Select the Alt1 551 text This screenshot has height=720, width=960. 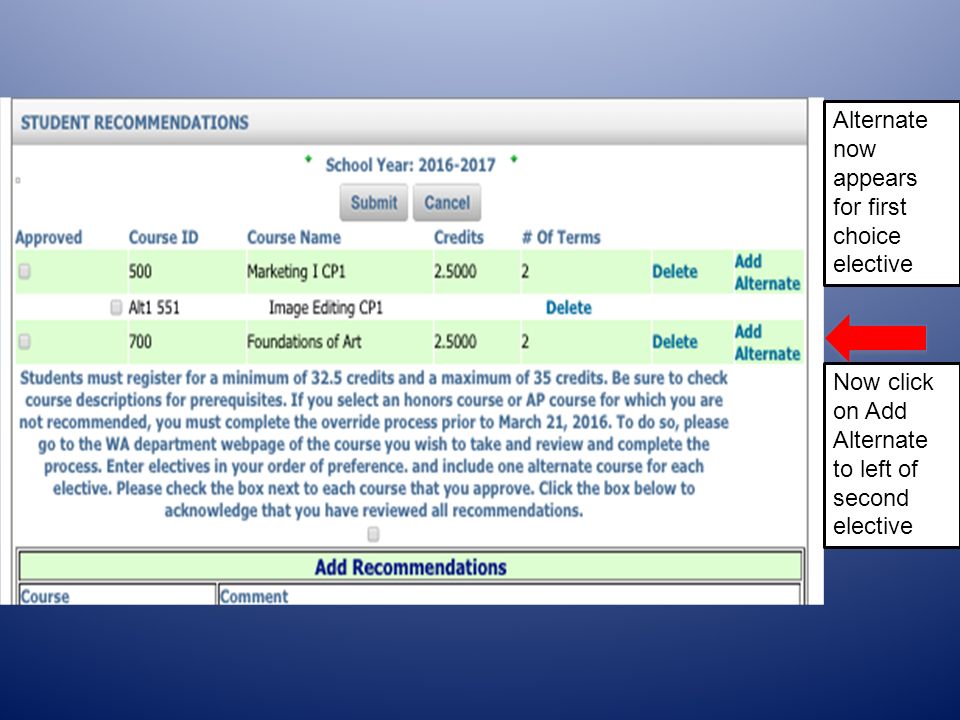(154, 307)
